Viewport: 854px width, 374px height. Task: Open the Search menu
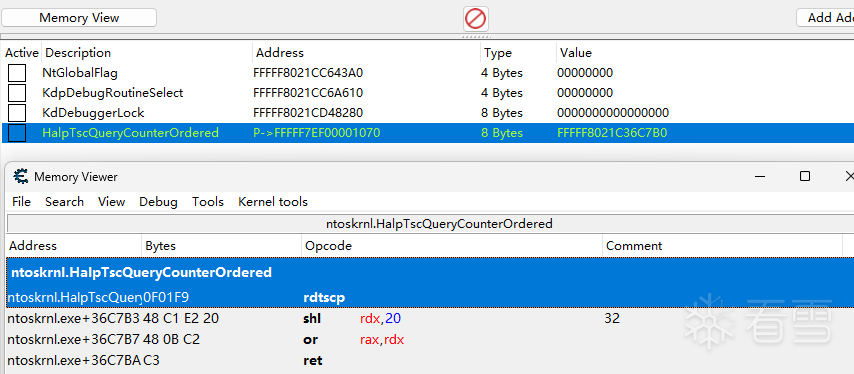(64, 202)
